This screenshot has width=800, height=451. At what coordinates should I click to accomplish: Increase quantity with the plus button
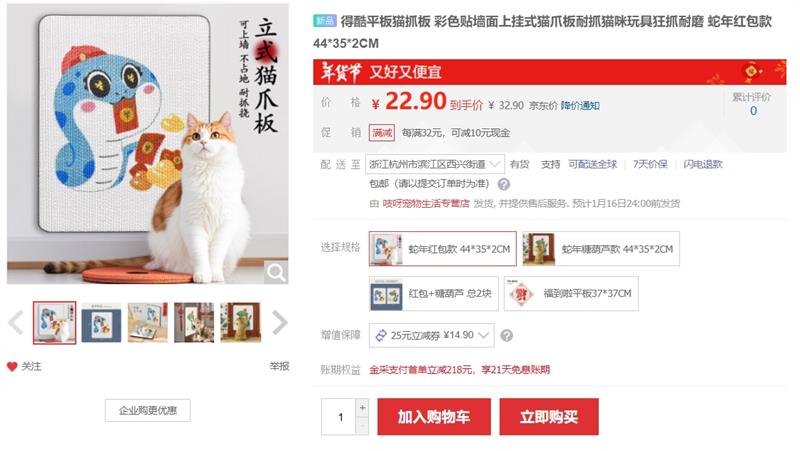pyautogui.click(x=362, y=408)
